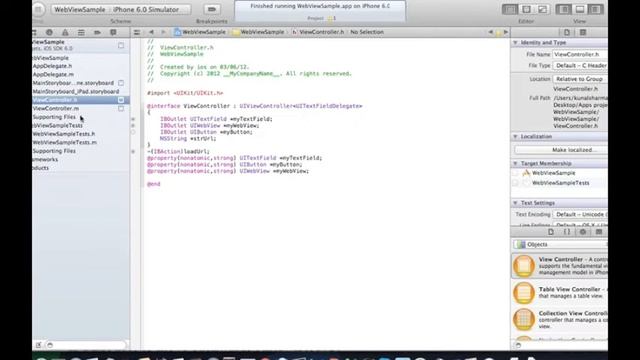Click the status showing Finished running WebViewSample.app
Viewport: 640px width, 360px height.
click(320, 6)
